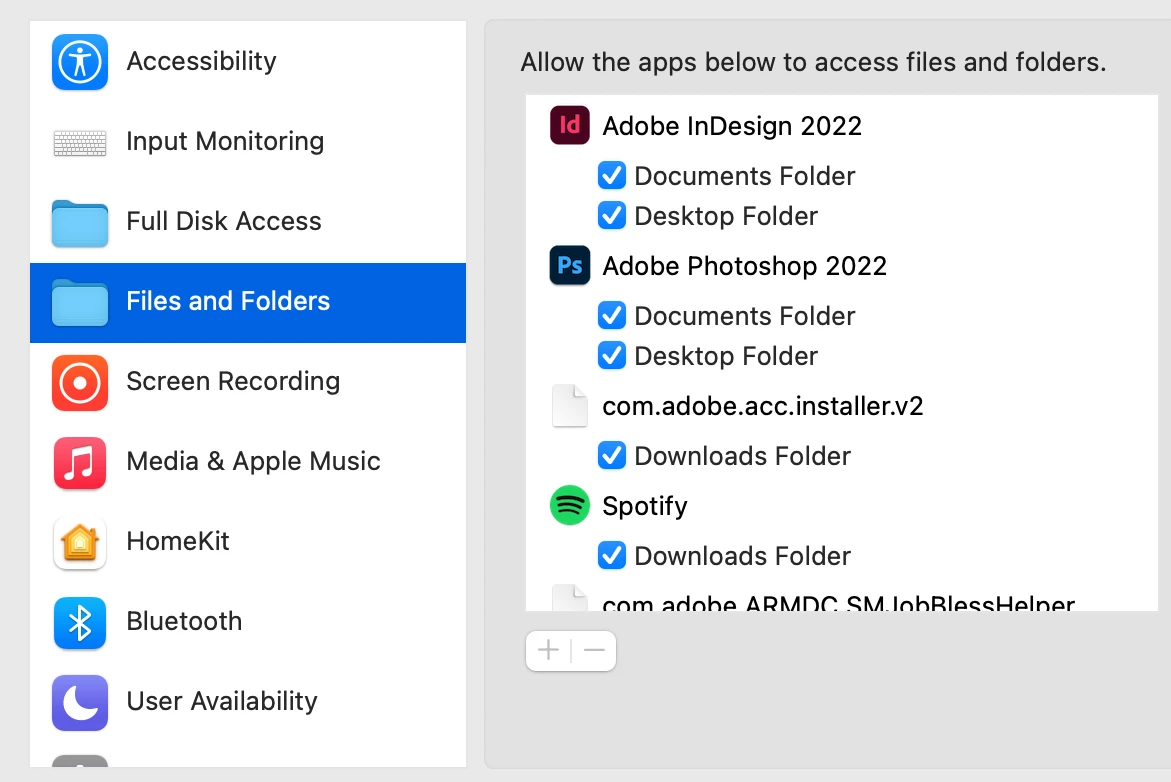This screenshot has width=1171, height=782.
Task: Uncheck Desktop Folder under Adobe InDesign 2022
Action: (x=612, y=216)
